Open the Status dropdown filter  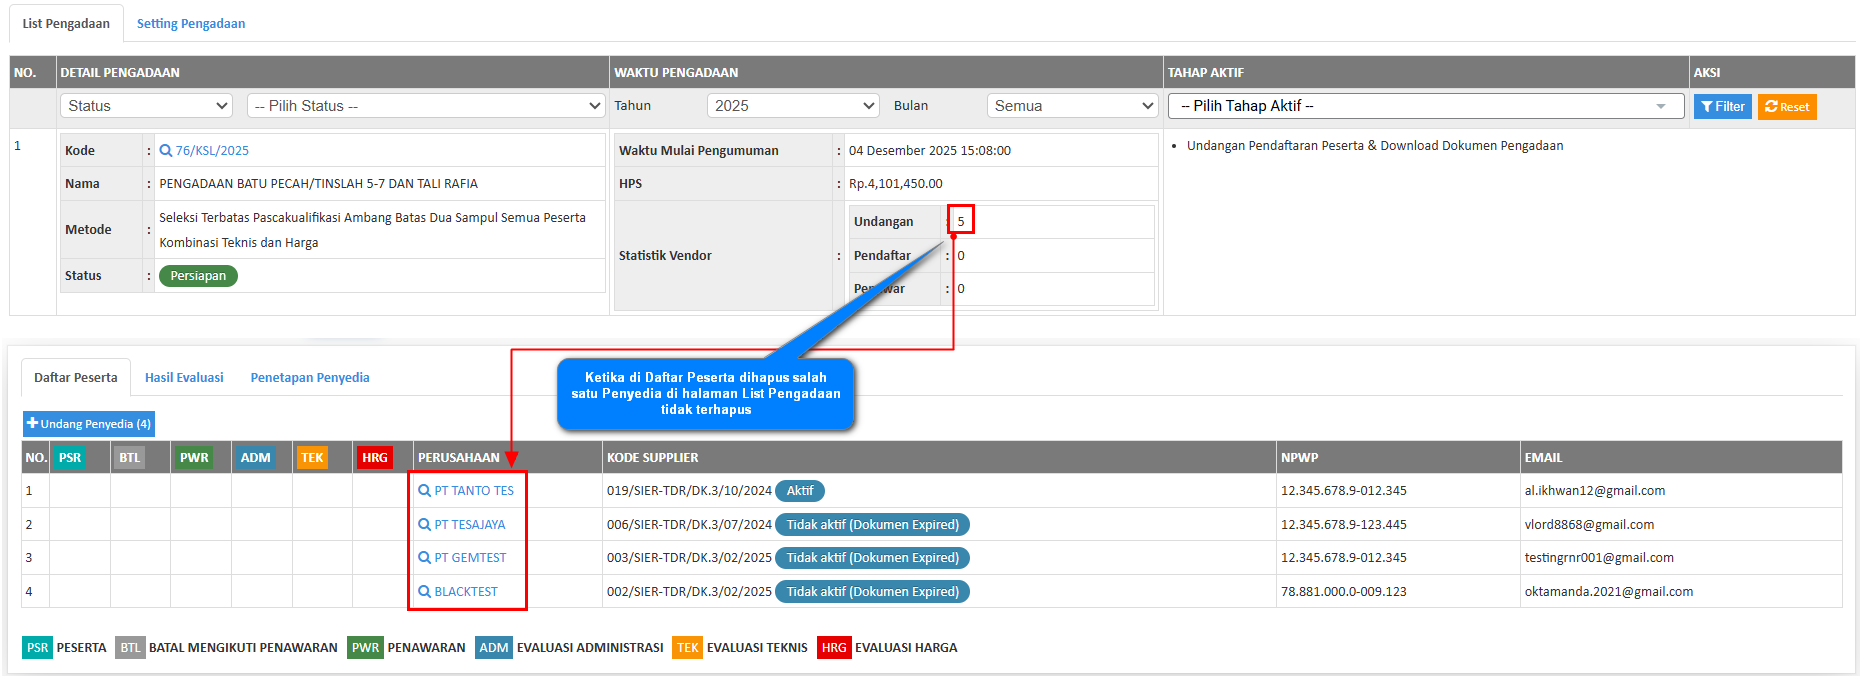click(146, 106)
